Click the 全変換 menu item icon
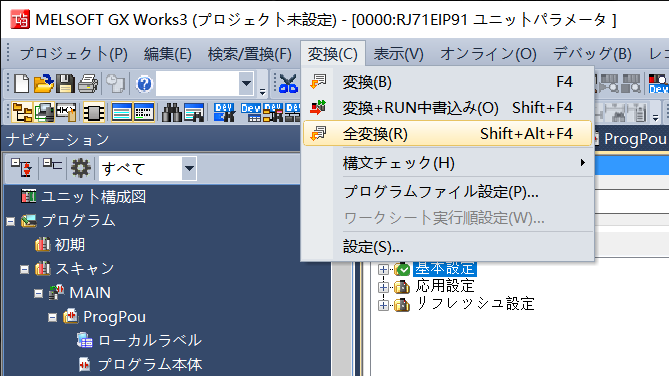This screenshot has height=376, width=669. coord(318,134)
